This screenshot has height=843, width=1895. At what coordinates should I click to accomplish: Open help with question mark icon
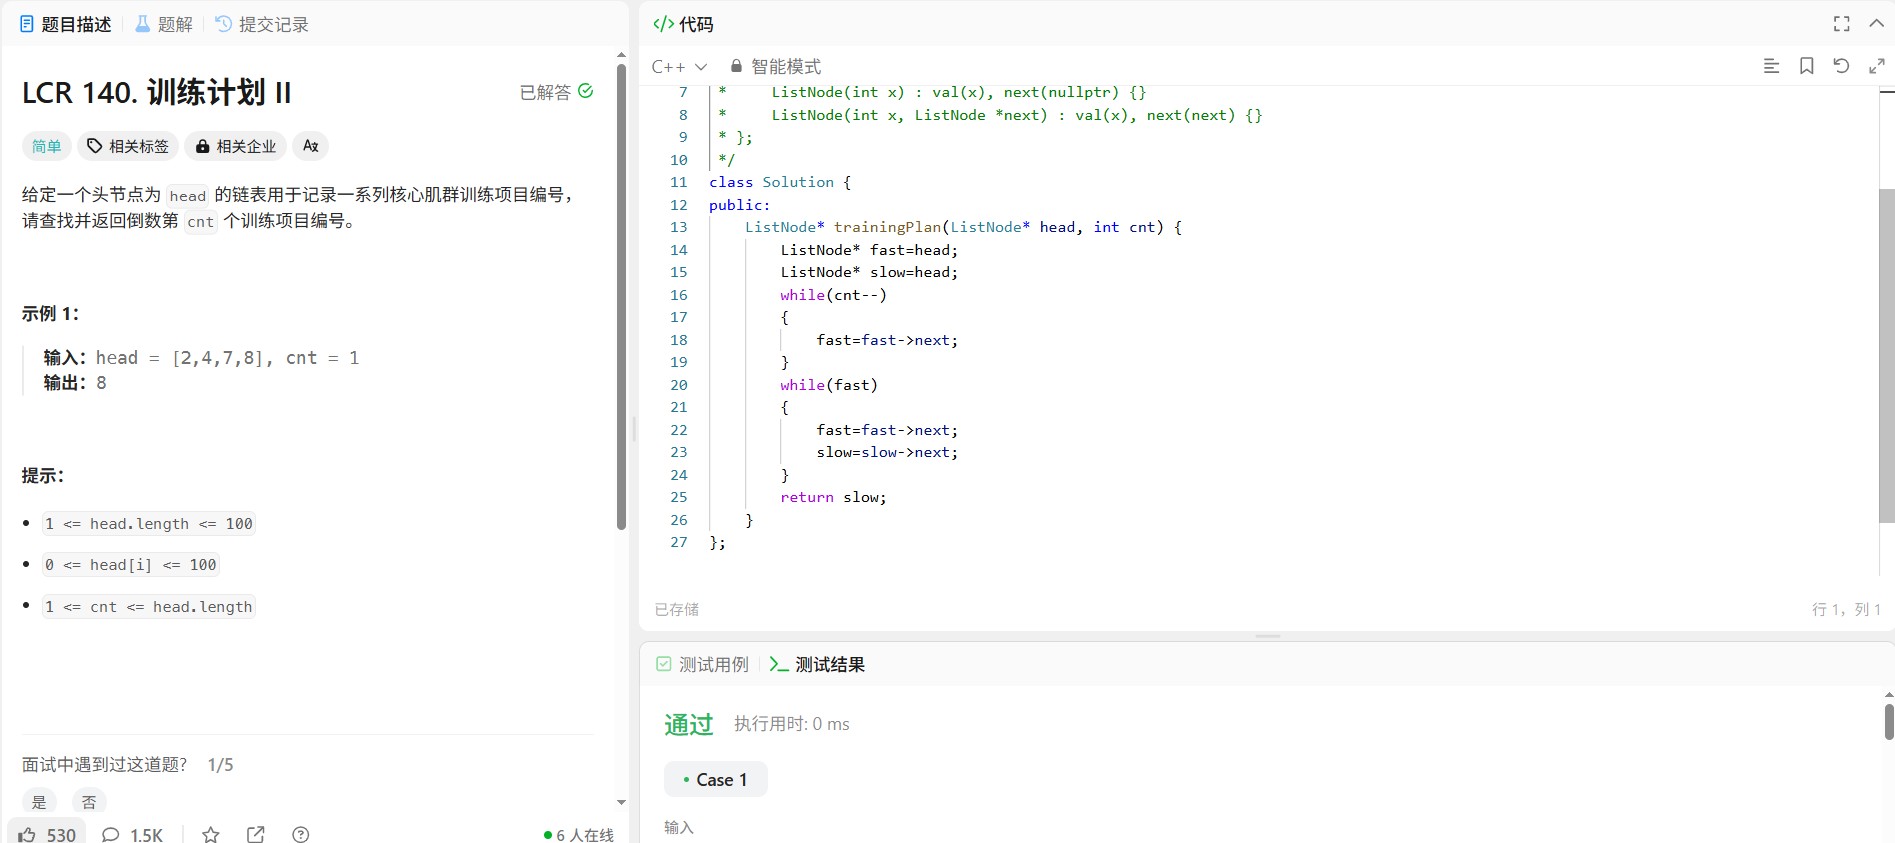[x=301, y=834]
